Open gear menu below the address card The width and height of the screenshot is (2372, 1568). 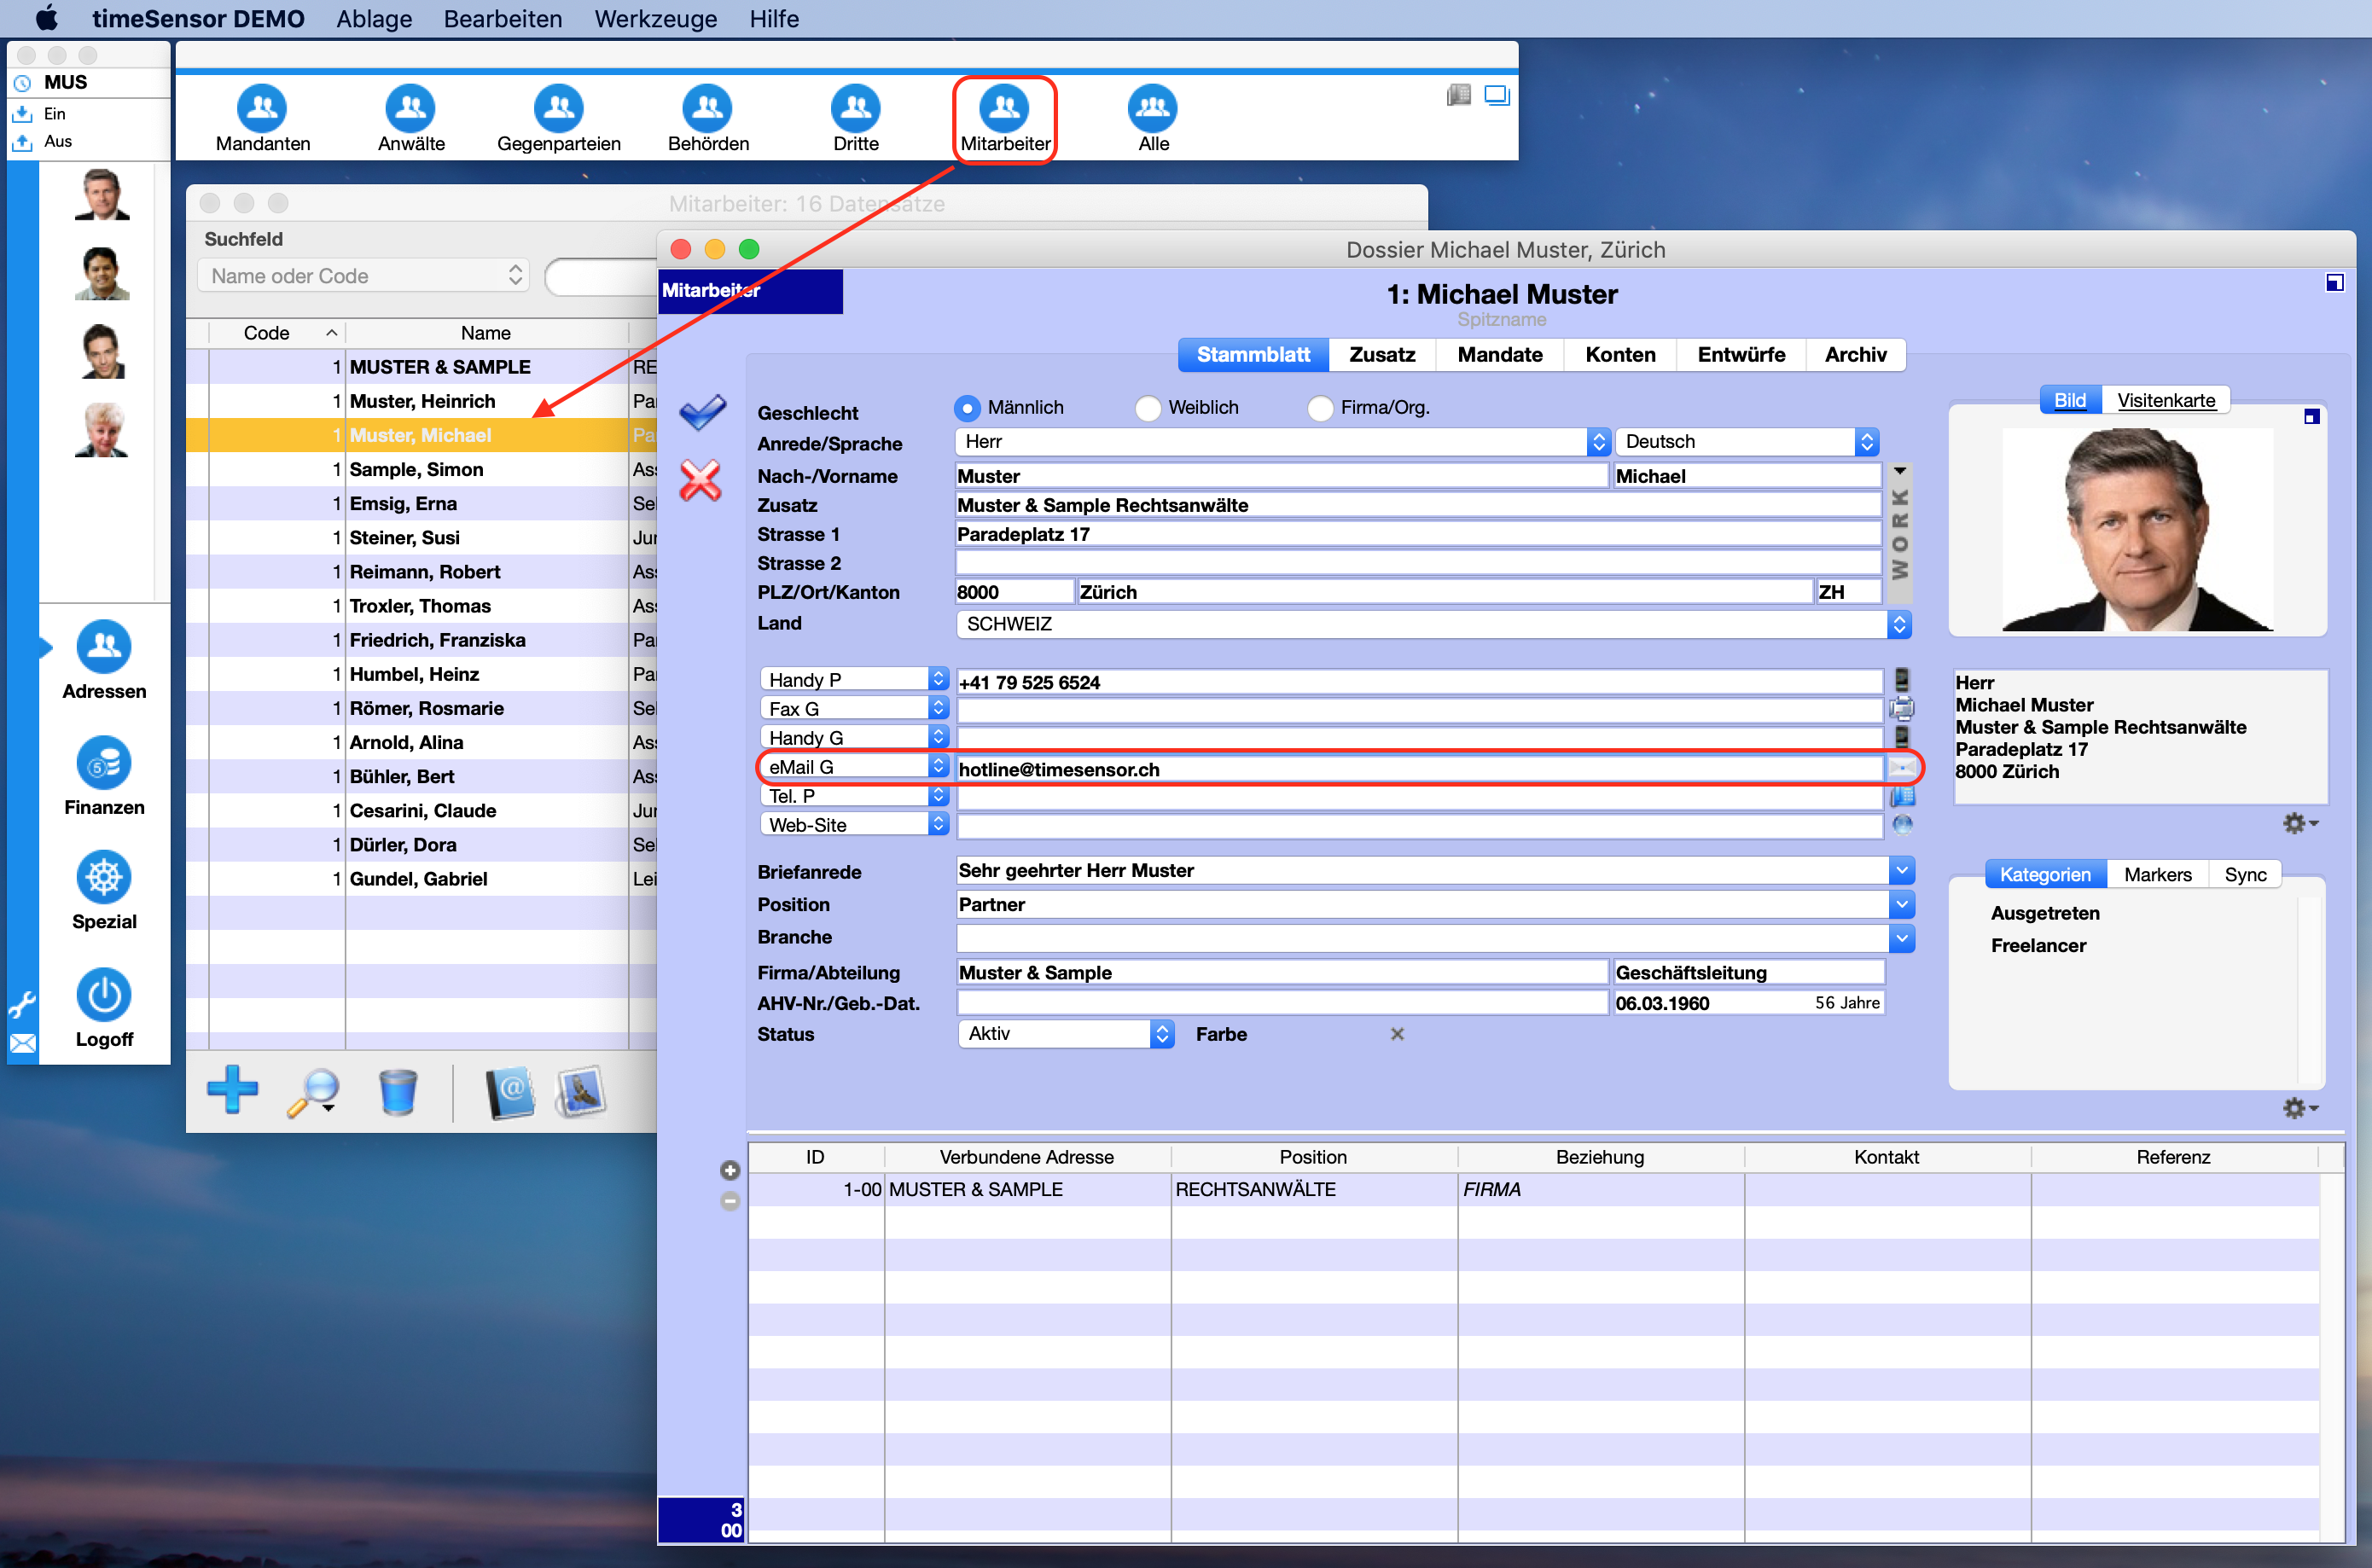click(x=2299, y=823)
